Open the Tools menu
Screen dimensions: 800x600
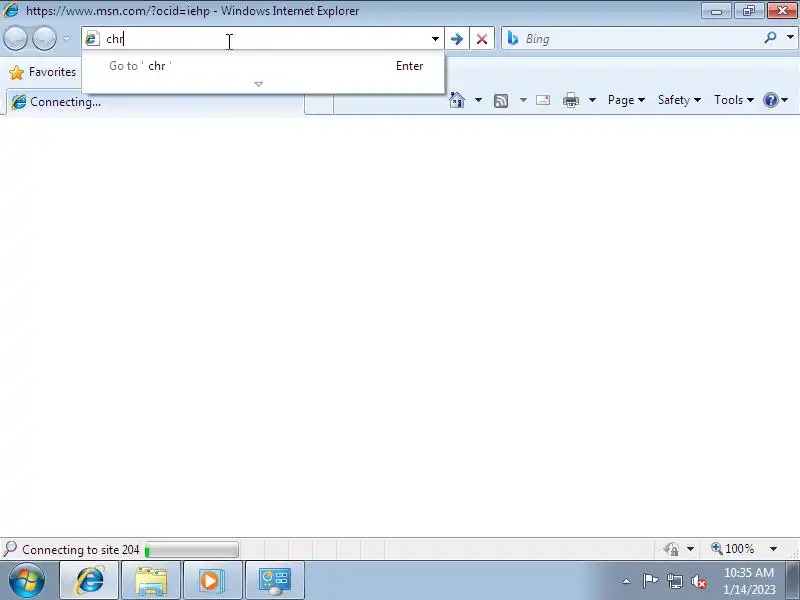pos(734,100)
